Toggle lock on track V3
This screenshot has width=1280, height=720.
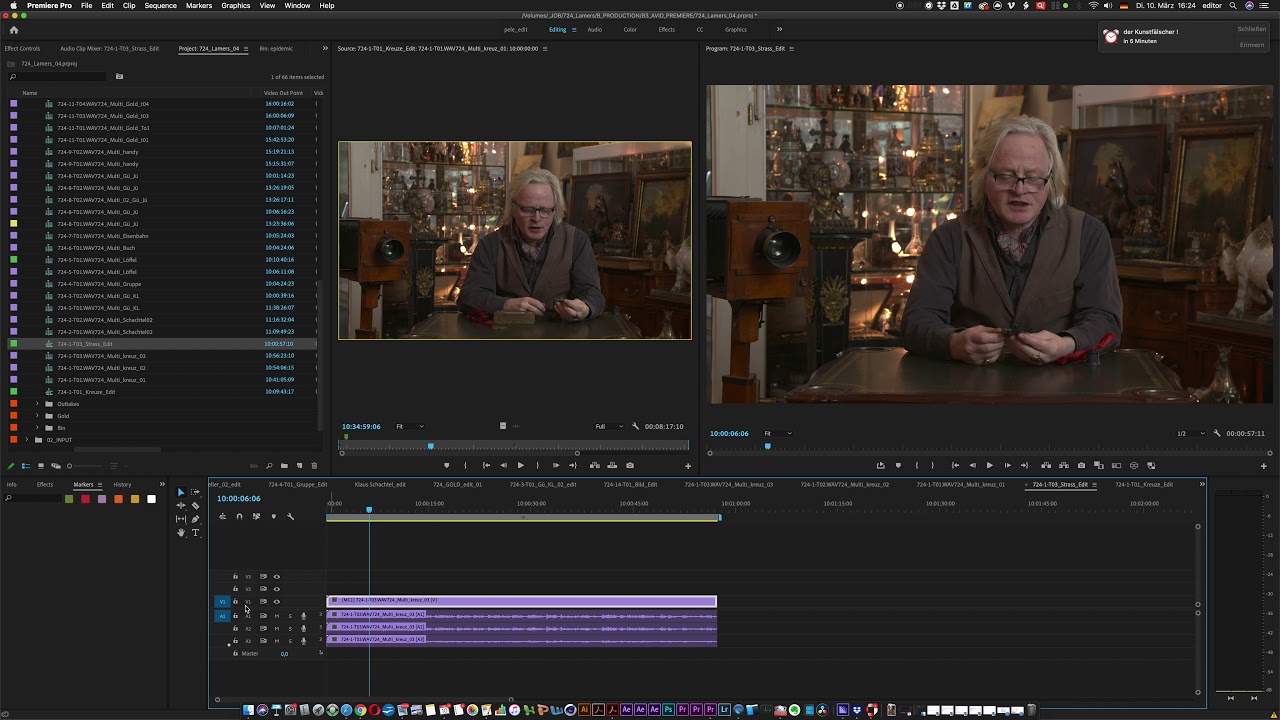[x=235, y=576]
